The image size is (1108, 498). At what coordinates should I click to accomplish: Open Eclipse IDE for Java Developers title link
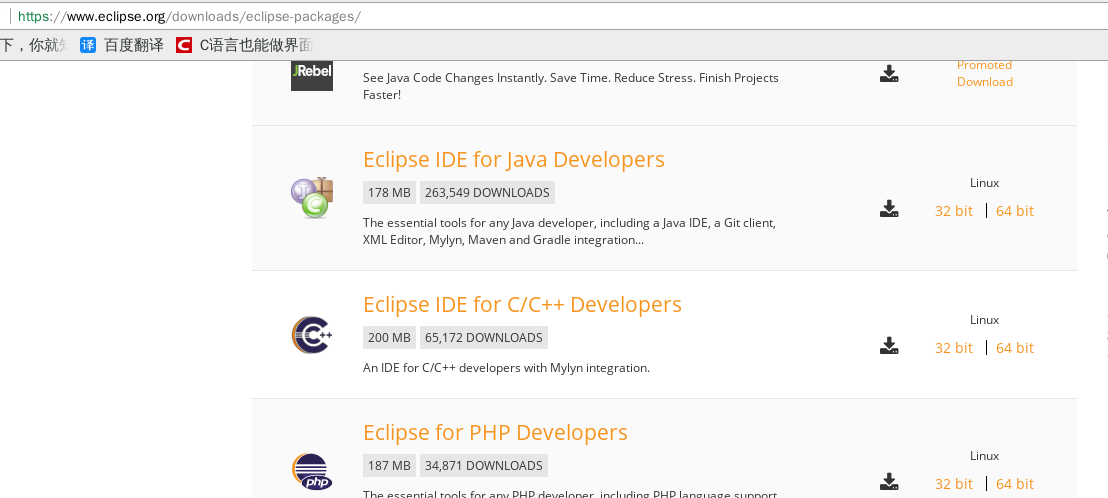pos(514,160)
